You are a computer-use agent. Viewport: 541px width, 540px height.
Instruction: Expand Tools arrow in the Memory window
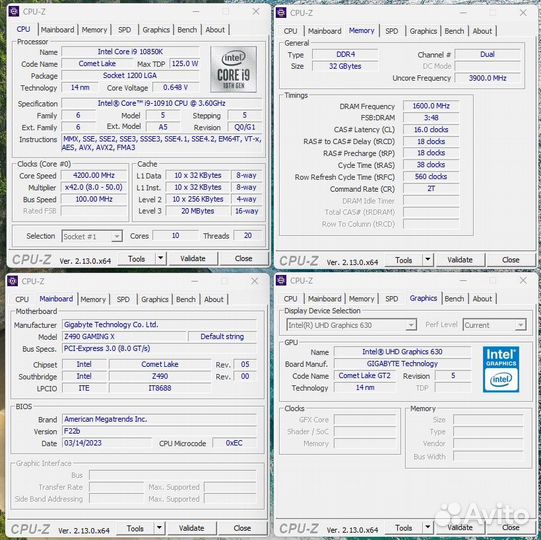point(428,260)
